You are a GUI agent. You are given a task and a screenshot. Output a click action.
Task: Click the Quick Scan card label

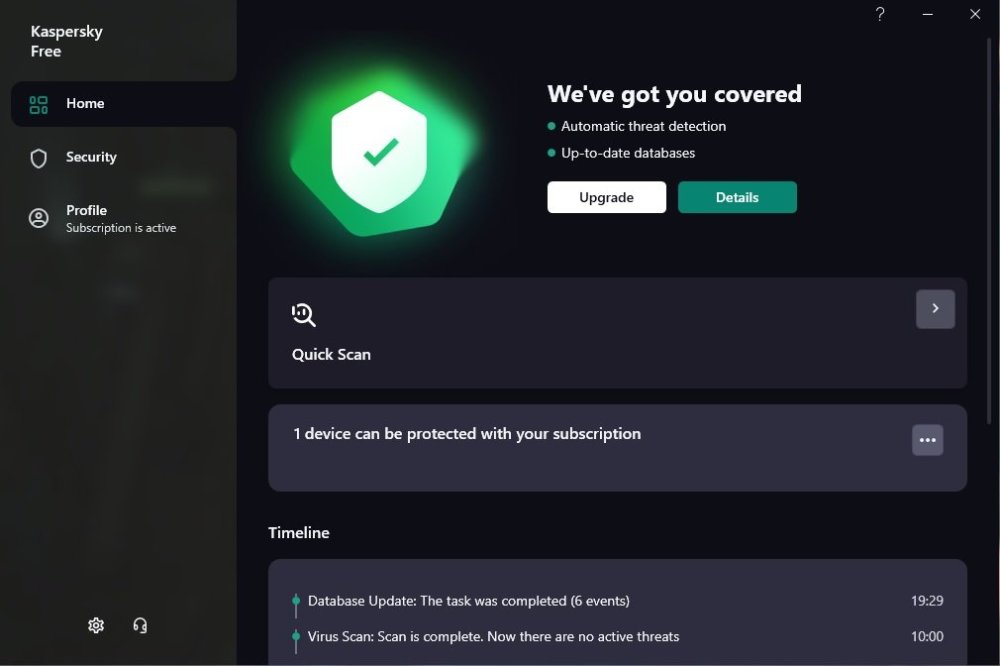pos(331,354)
